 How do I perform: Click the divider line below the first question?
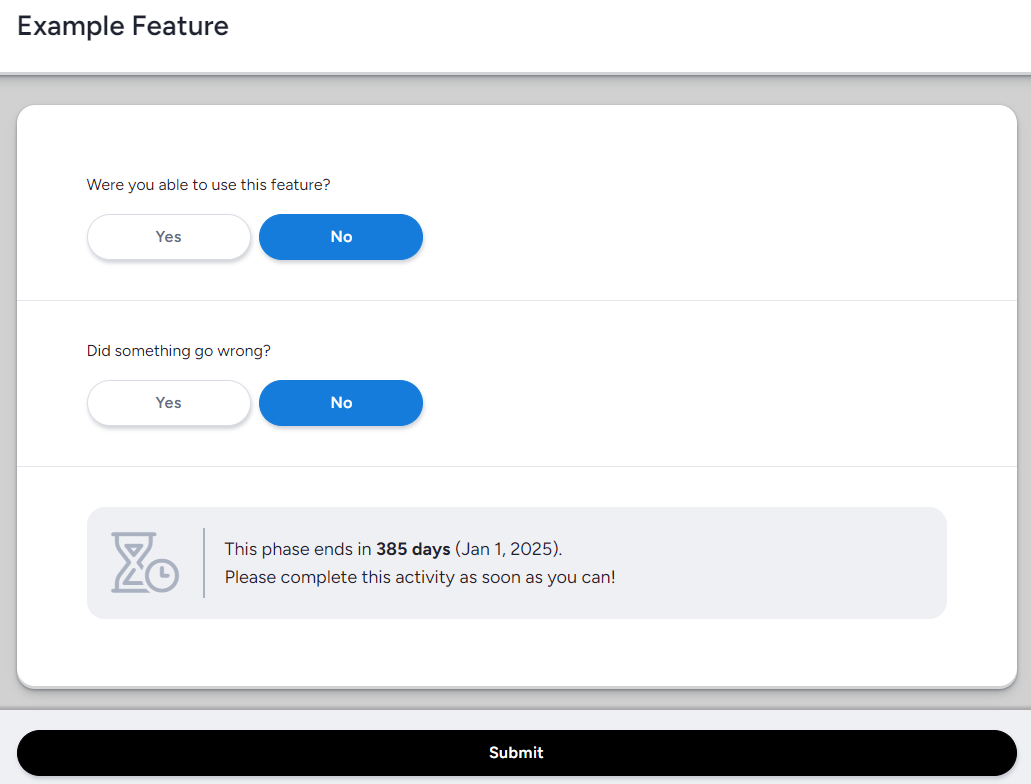516,300
